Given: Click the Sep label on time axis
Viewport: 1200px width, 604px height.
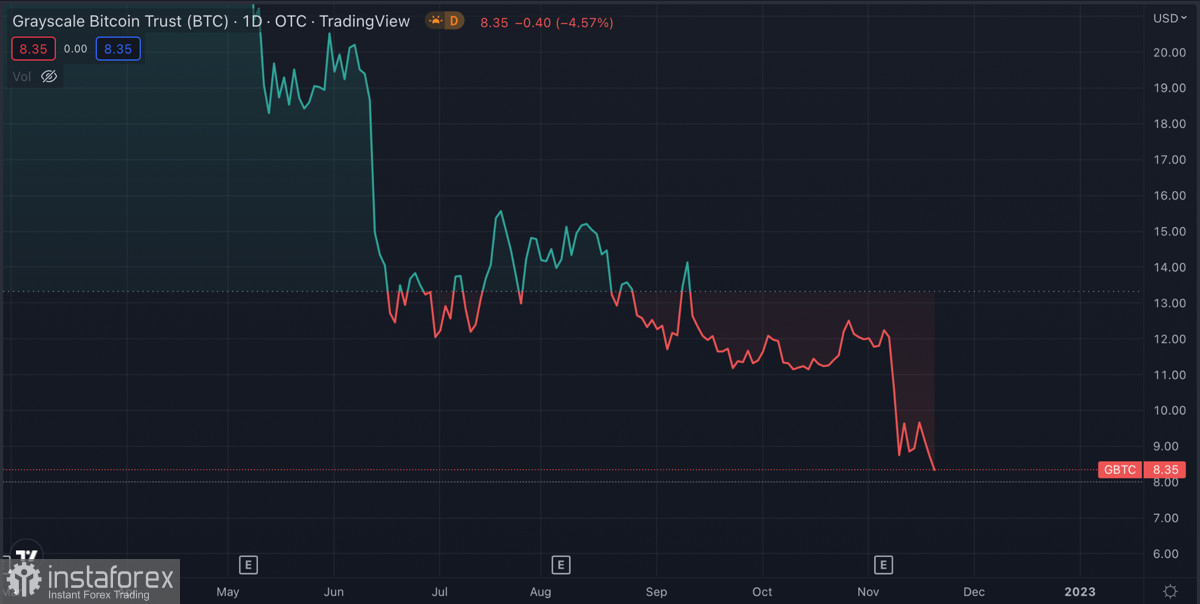Looking at the screenshot, I should (656, 592).
